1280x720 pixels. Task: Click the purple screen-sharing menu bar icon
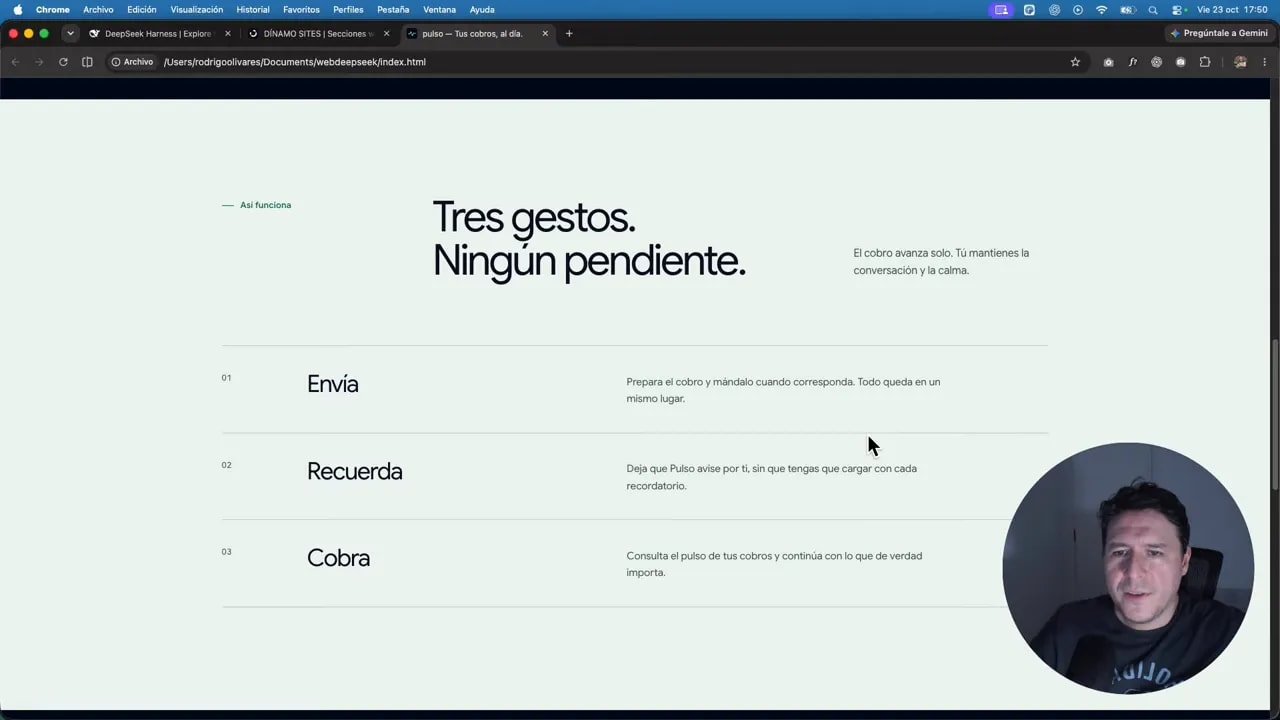coord(1001,10)
